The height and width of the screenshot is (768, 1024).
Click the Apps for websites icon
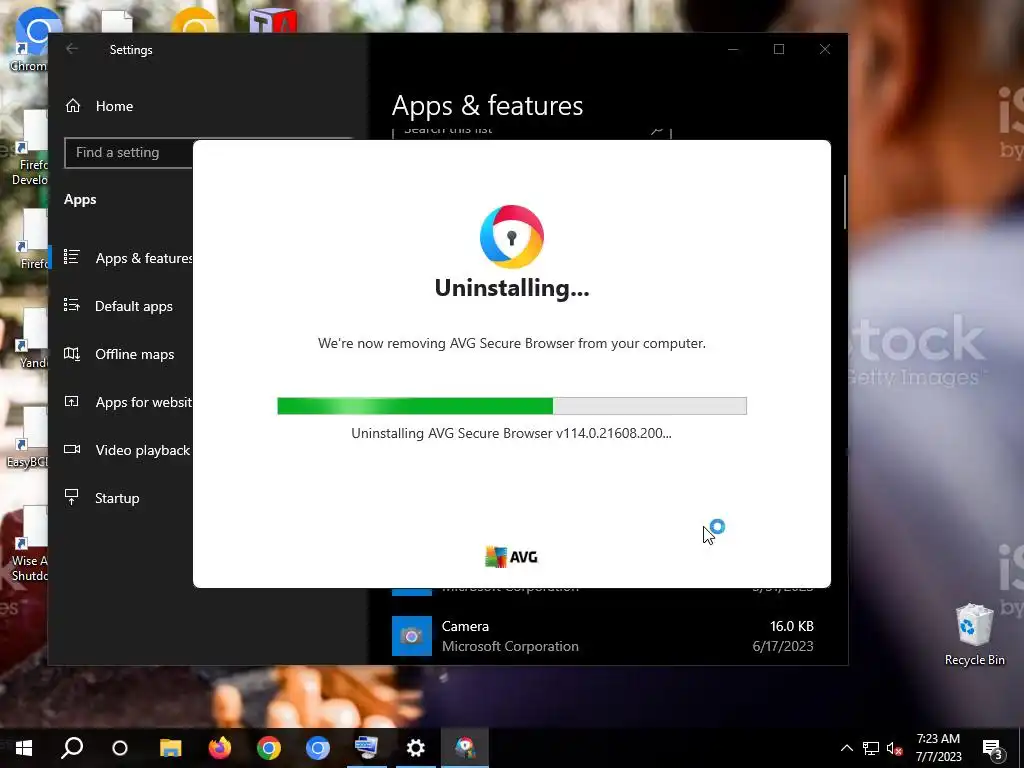[x=72, y=401]
